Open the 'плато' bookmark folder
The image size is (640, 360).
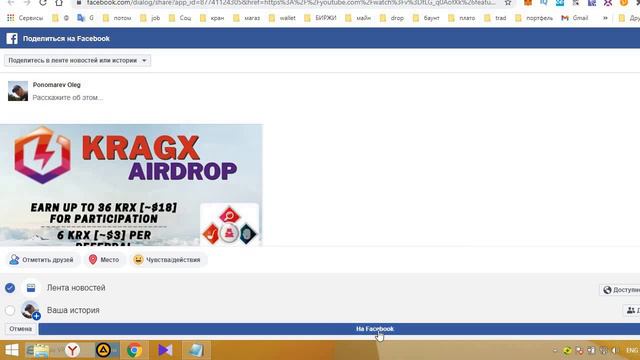462,18
